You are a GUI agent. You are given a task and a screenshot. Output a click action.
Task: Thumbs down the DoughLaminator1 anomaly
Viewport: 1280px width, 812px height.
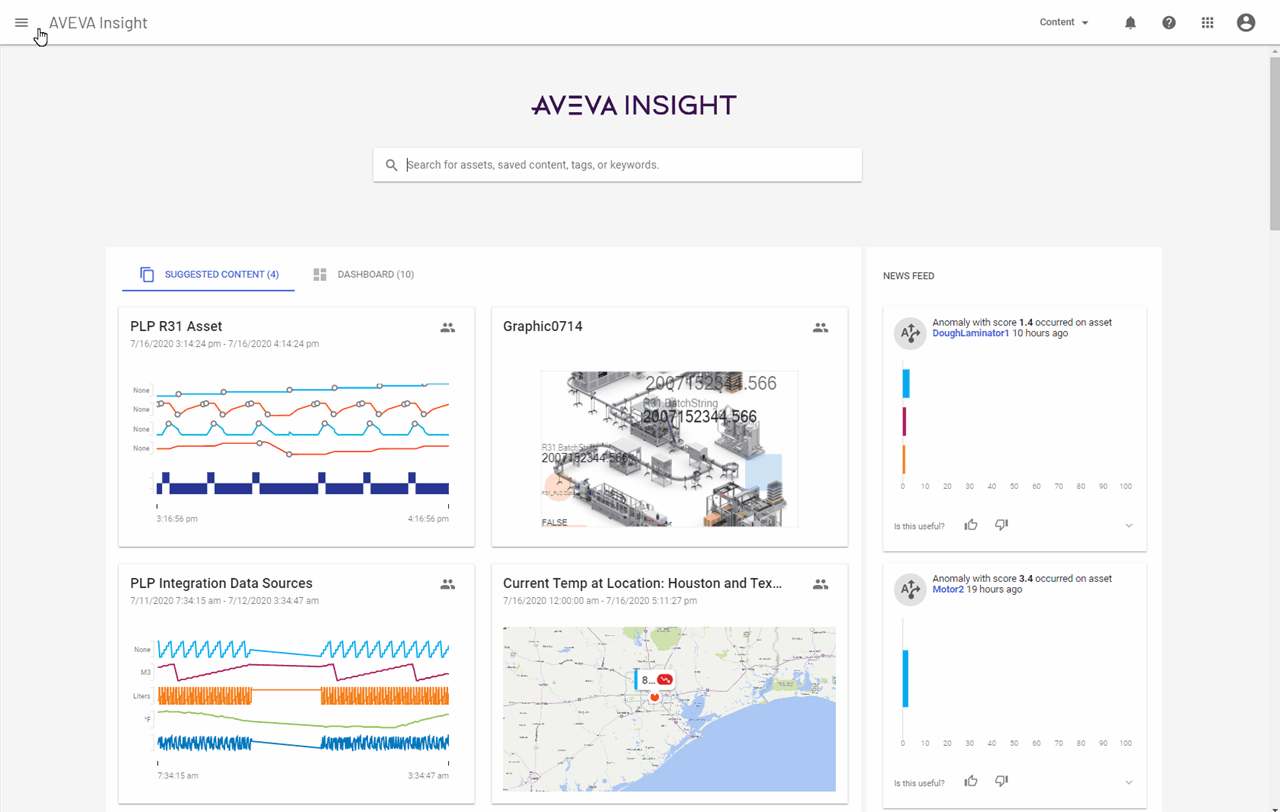click(x=1001, y=525)
